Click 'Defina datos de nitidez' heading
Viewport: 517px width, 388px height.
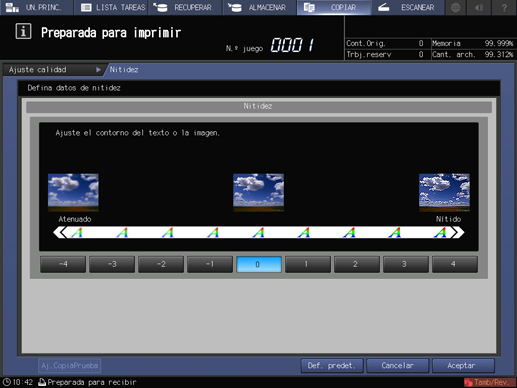74,88
